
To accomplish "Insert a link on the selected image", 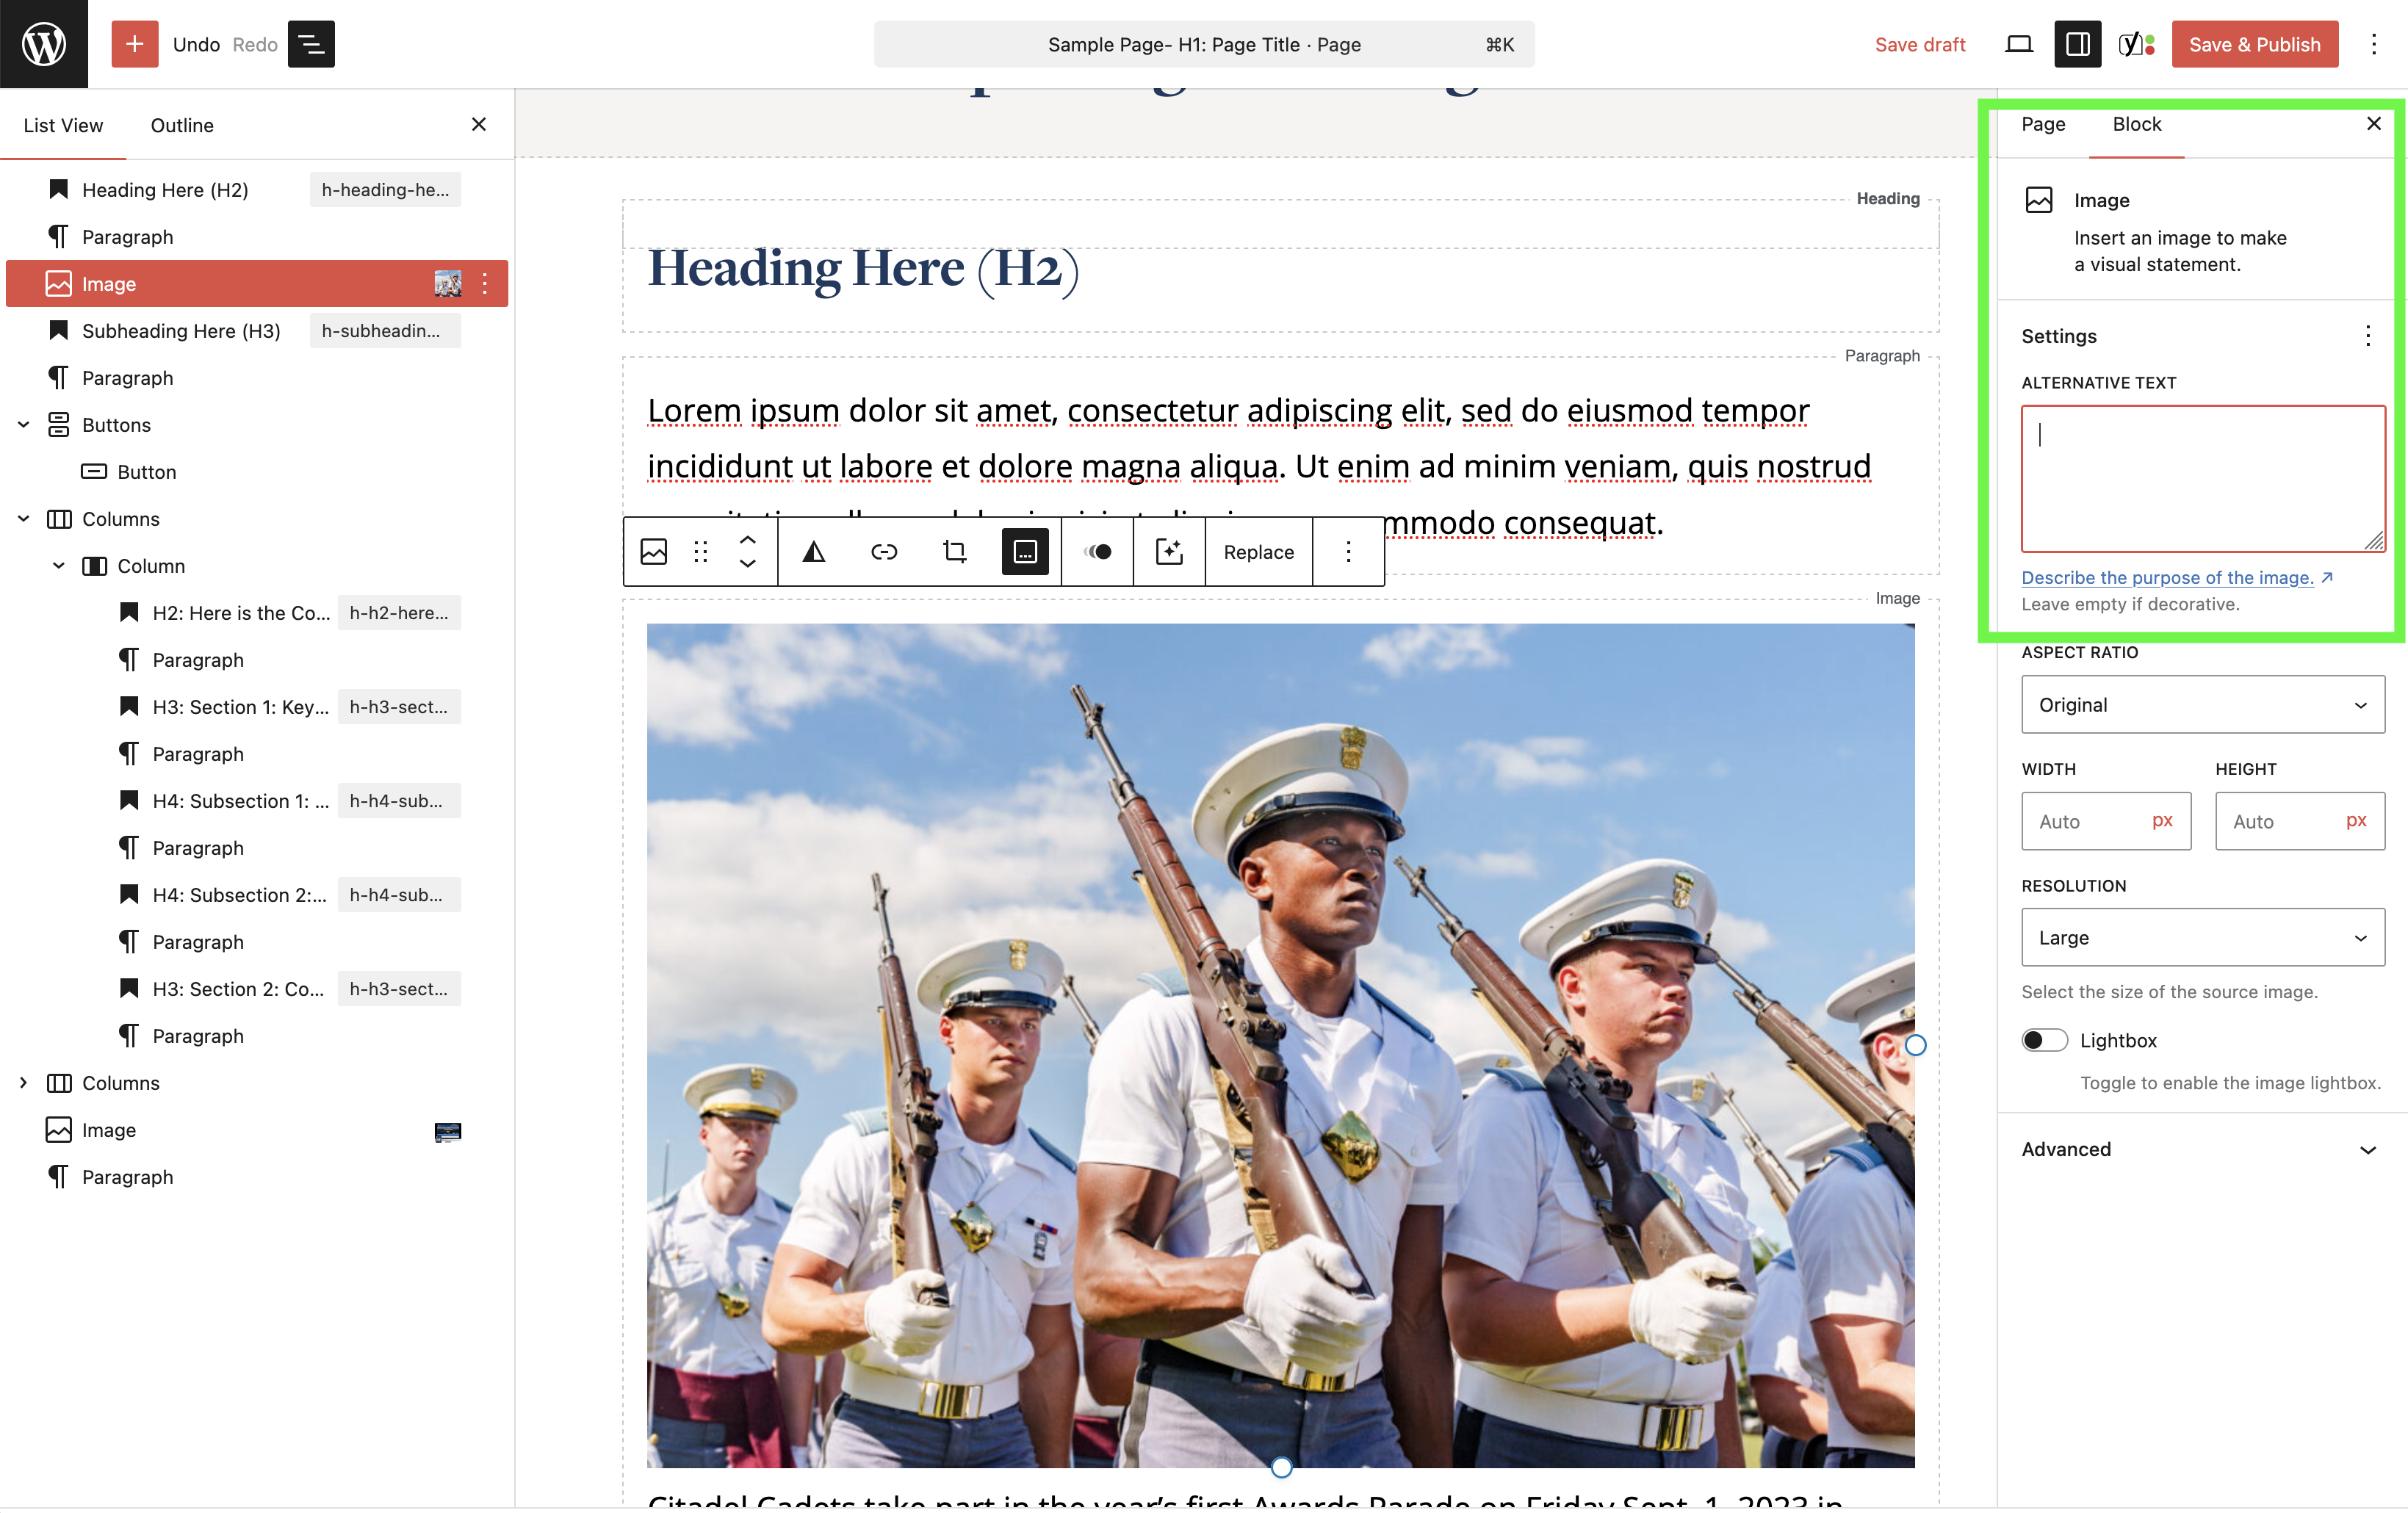I will [884, 551].
